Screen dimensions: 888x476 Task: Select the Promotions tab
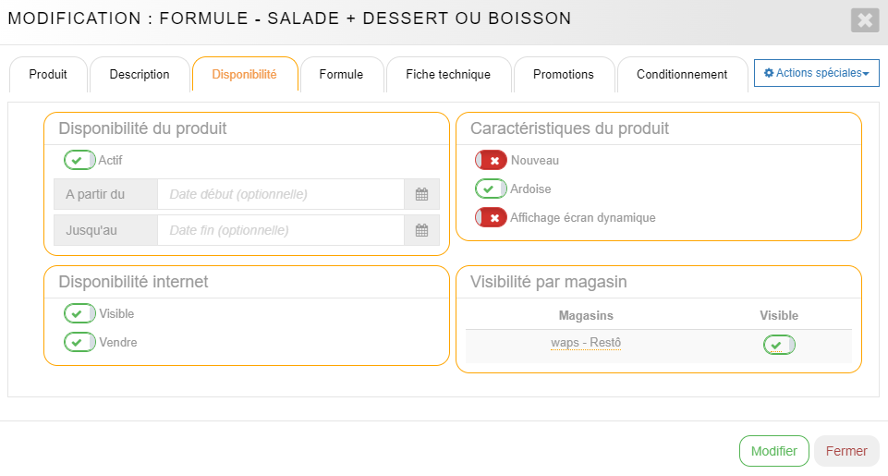(x=563, y=75)
